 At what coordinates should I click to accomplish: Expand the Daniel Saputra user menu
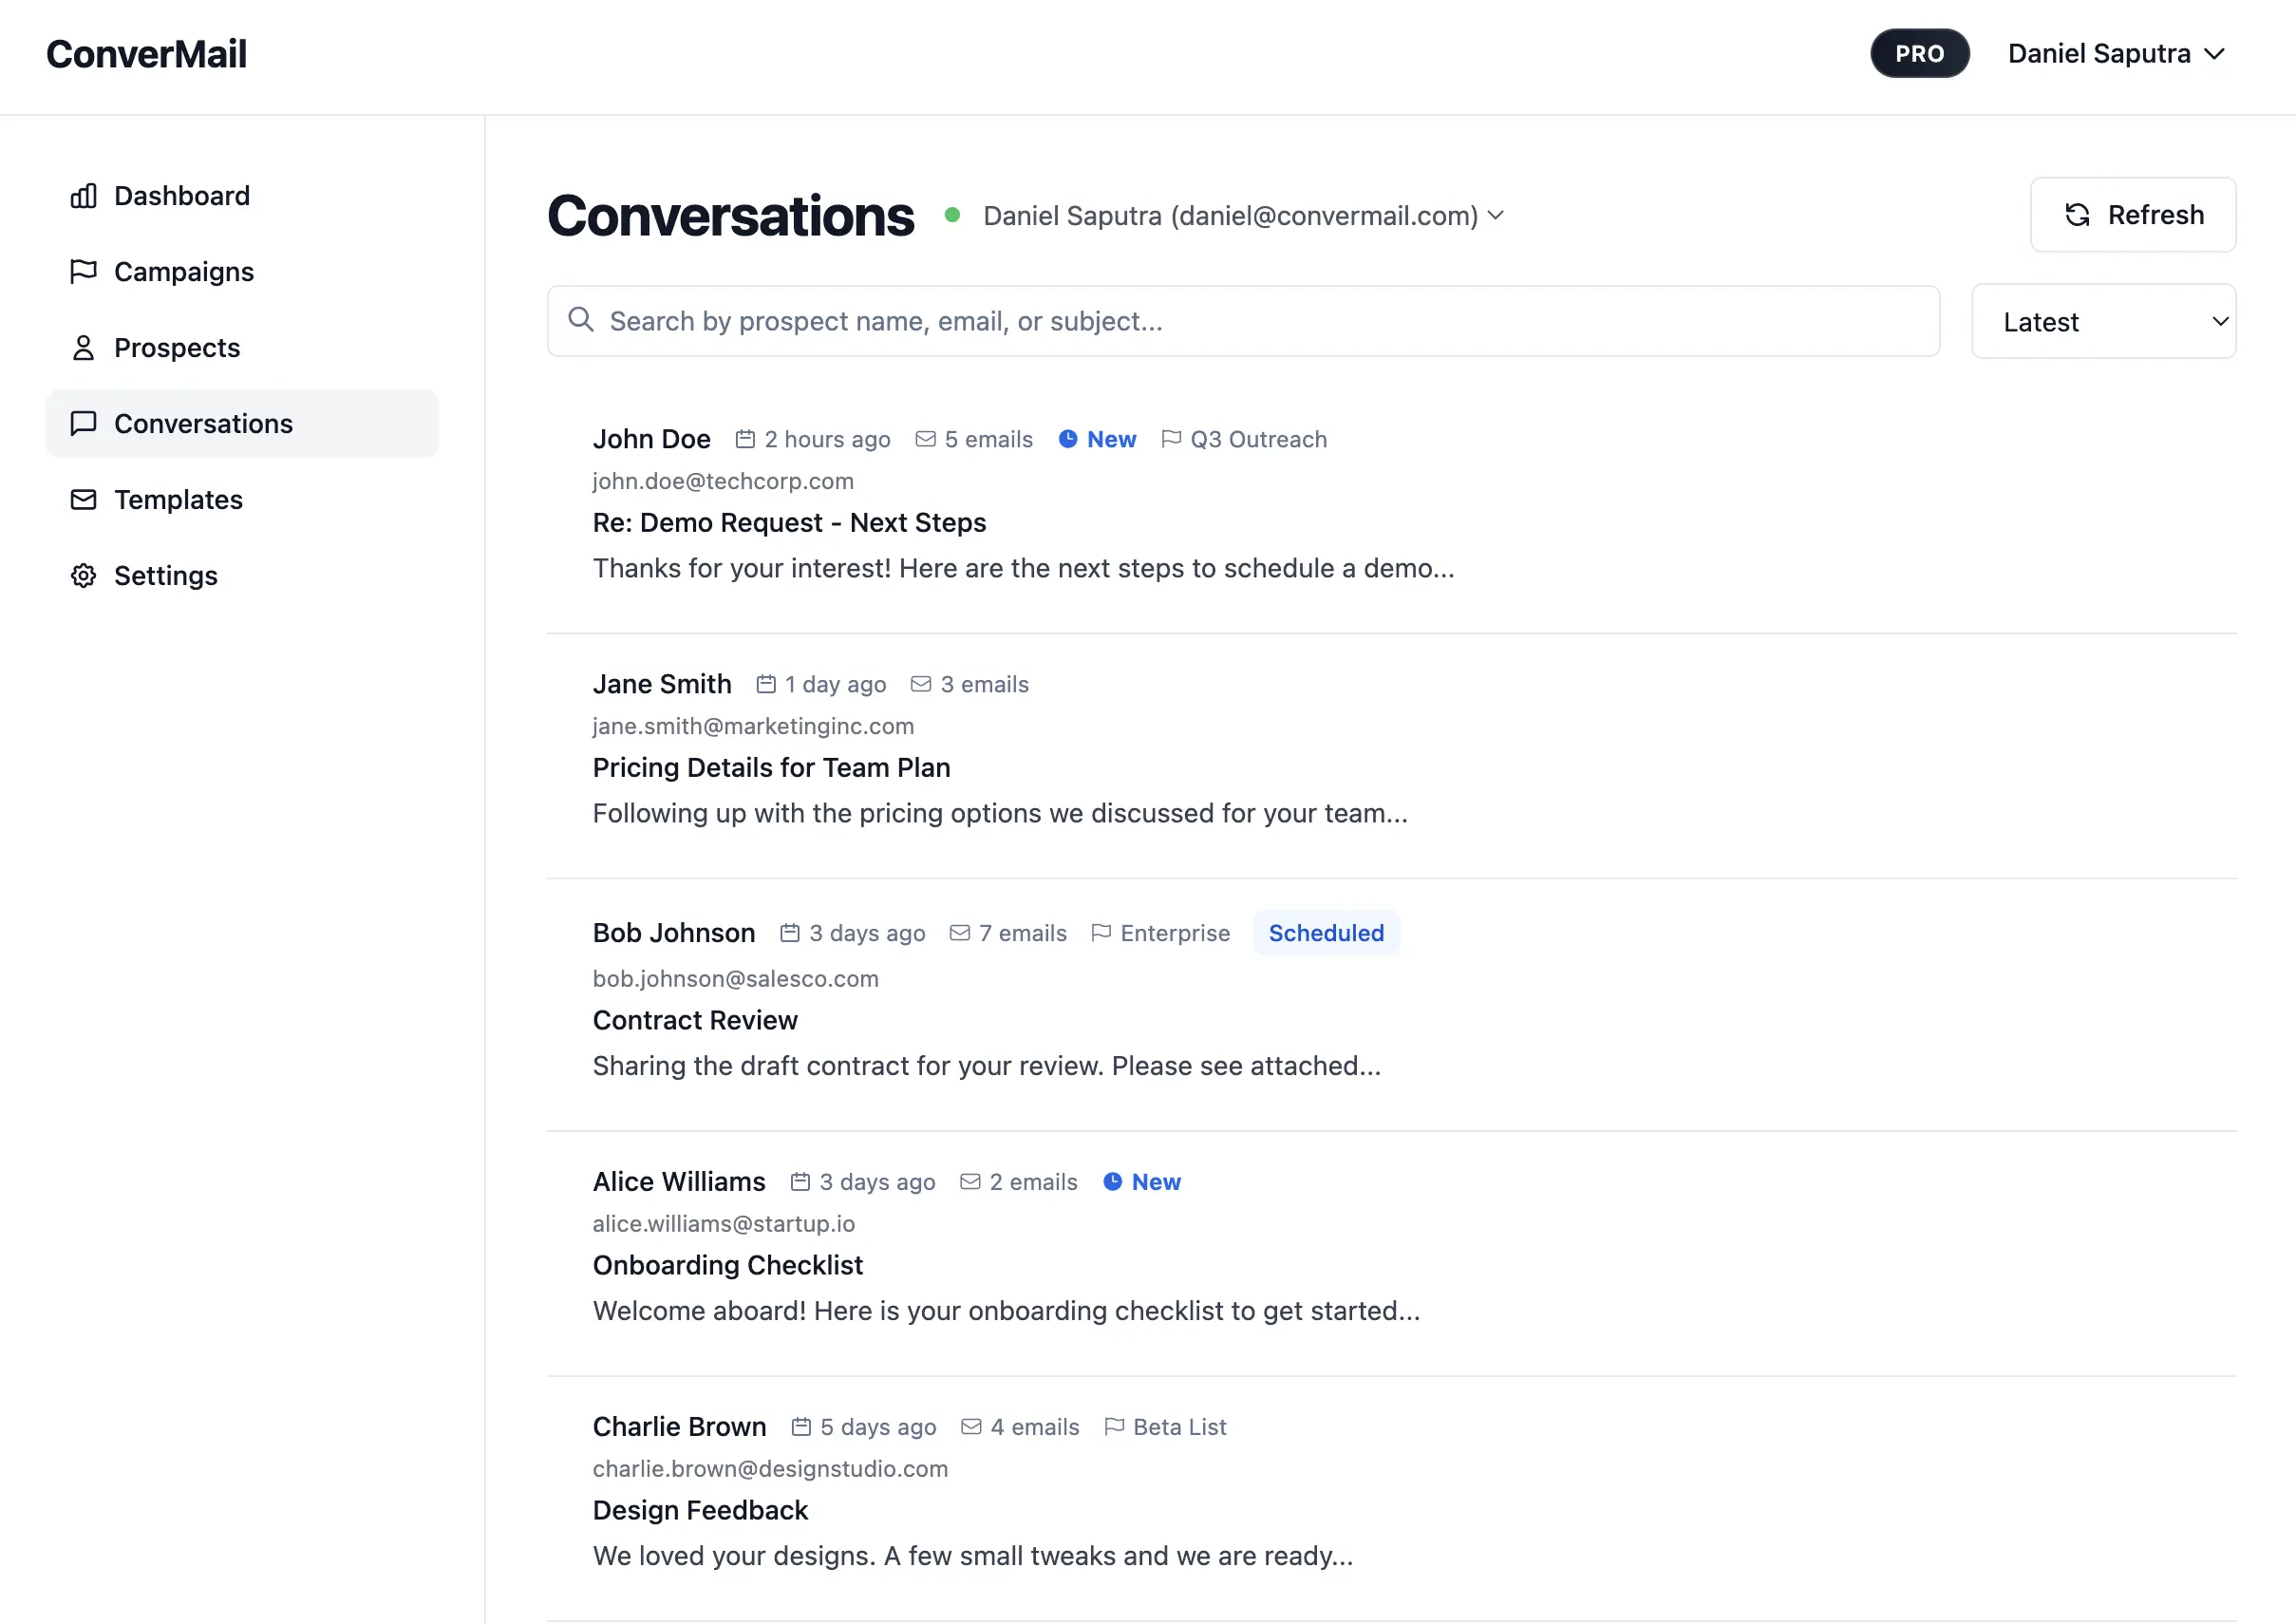(2115, 54)
